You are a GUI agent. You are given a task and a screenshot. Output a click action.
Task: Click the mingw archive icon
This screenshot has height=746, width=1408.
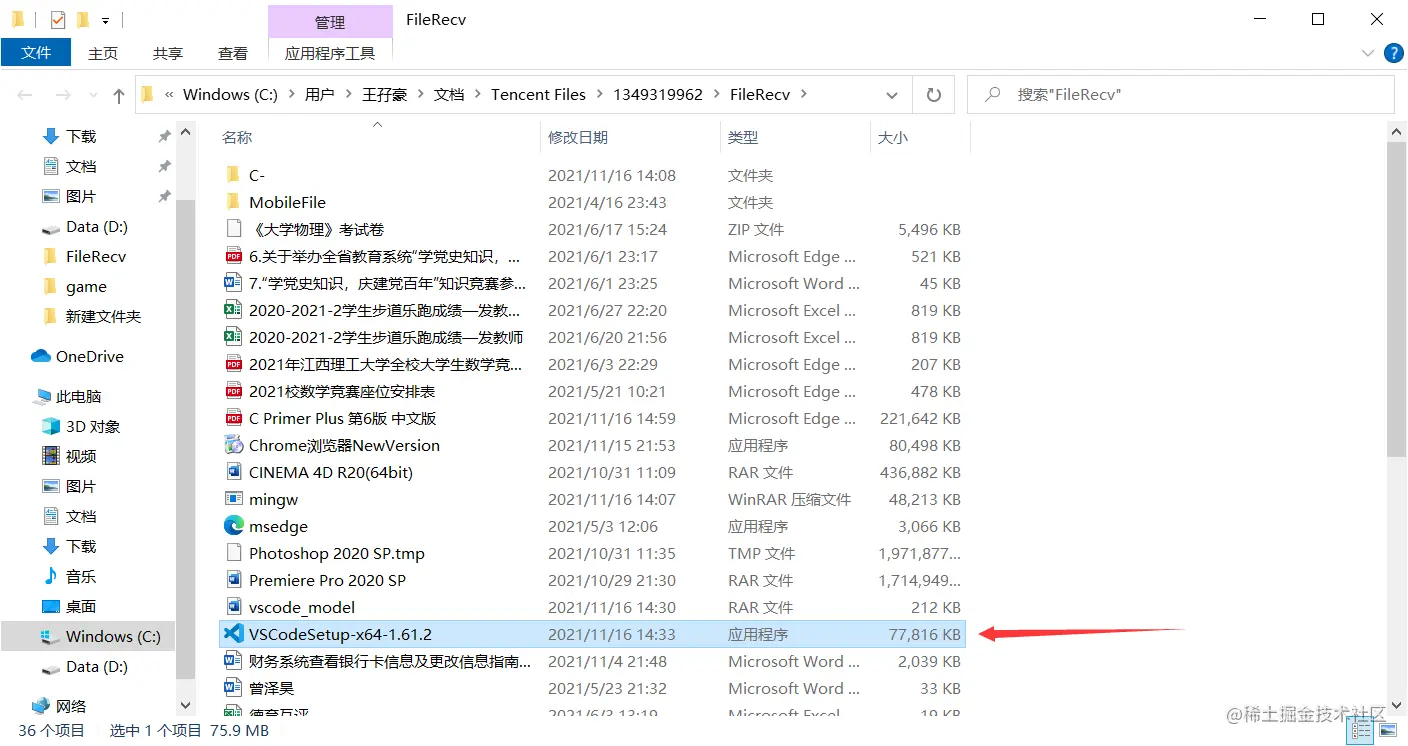pyautogui.click(x=233, y=499)
